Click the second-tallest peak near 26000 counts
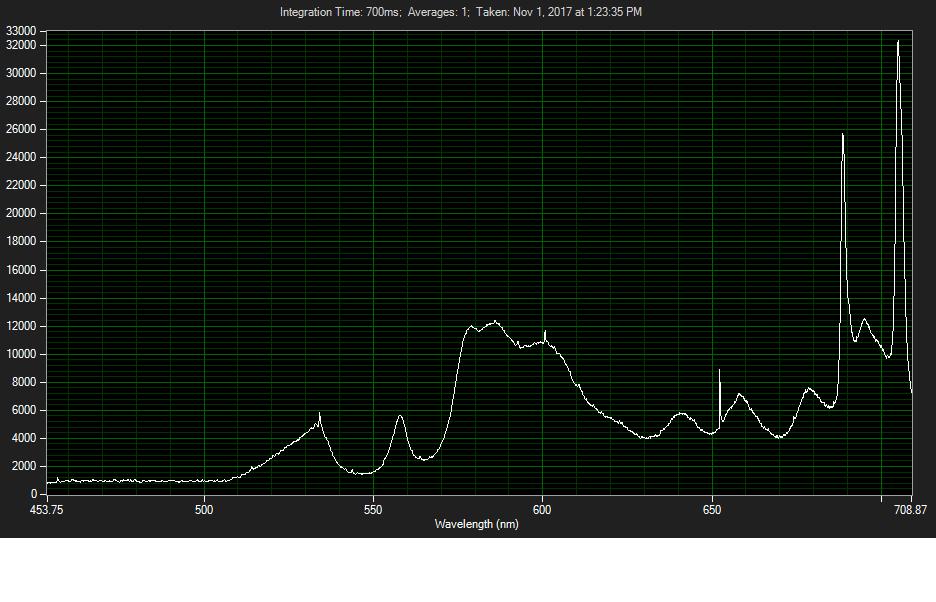The height and width of the screenshot is (602, 936). tap(842, 135)
